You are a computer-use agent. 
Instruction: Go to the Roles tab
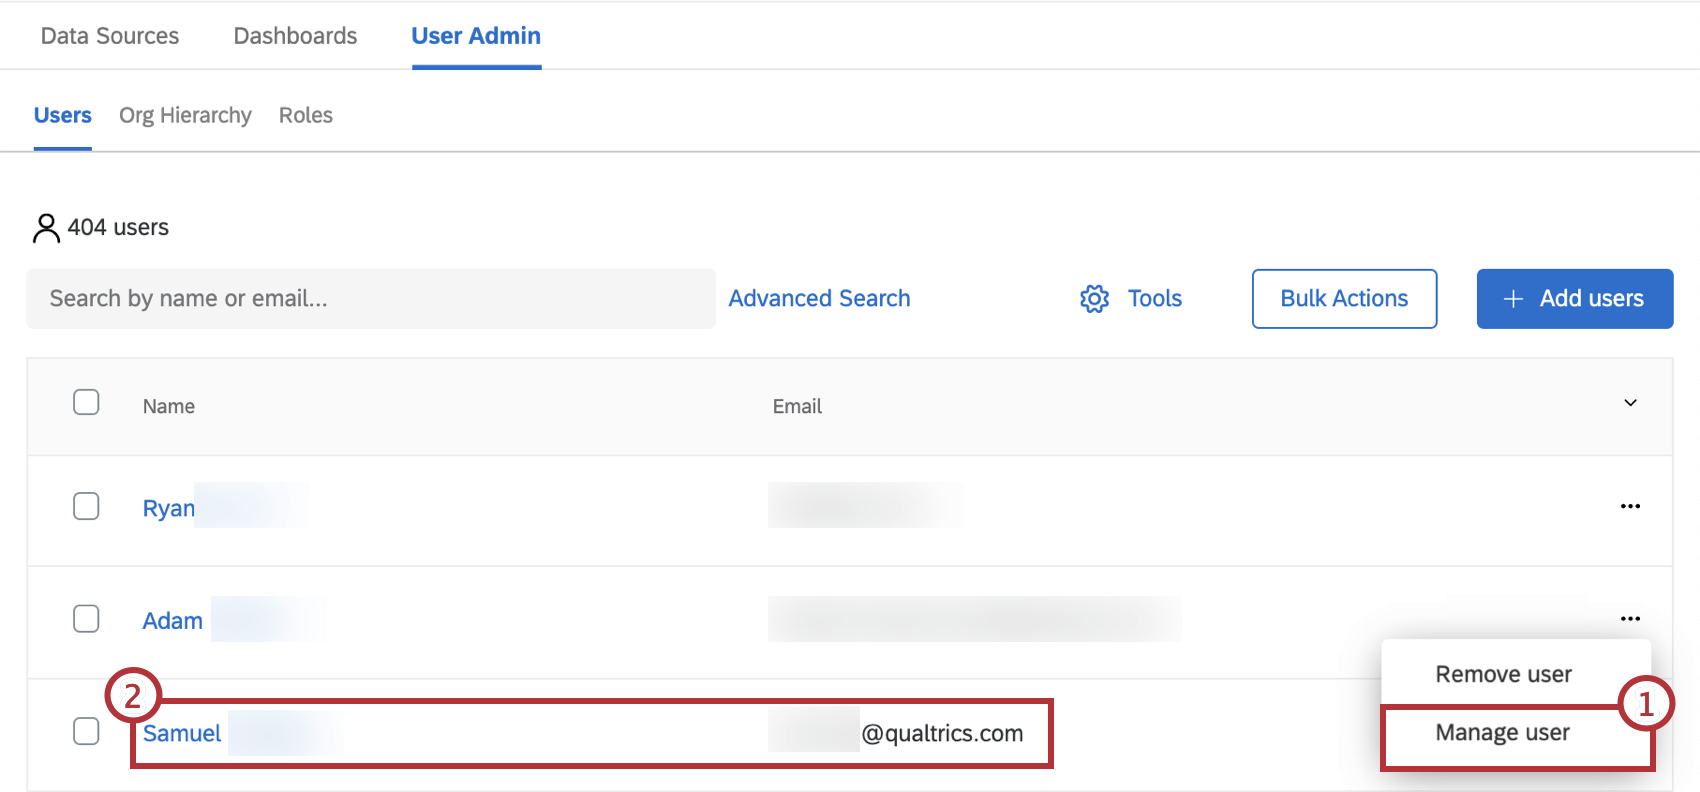tap(305, 116)
